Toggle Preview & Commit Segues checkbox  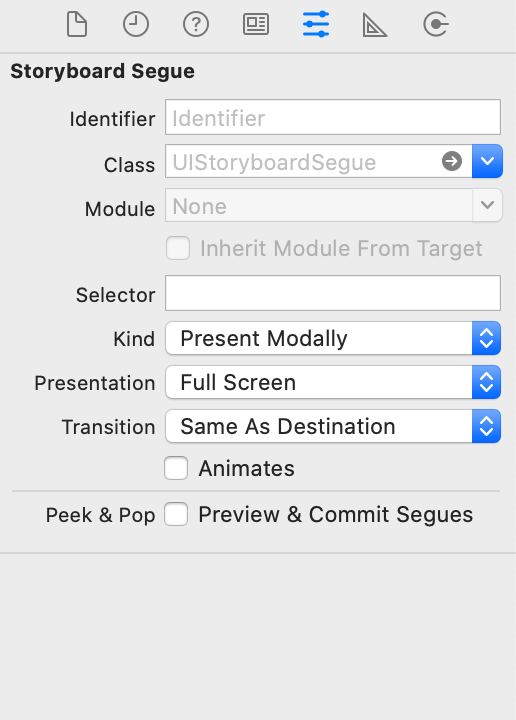[x=176, y=514]
